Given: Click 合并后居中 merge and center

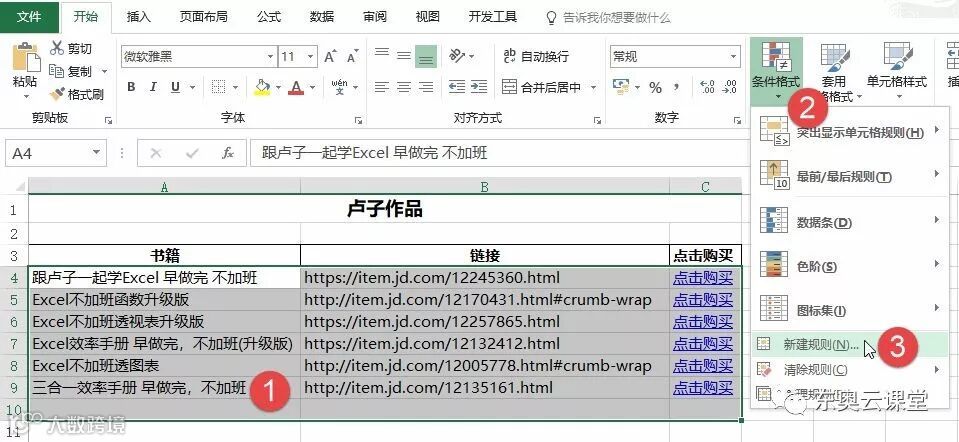Looking at the screenshot, I should [x=541, y=87].
